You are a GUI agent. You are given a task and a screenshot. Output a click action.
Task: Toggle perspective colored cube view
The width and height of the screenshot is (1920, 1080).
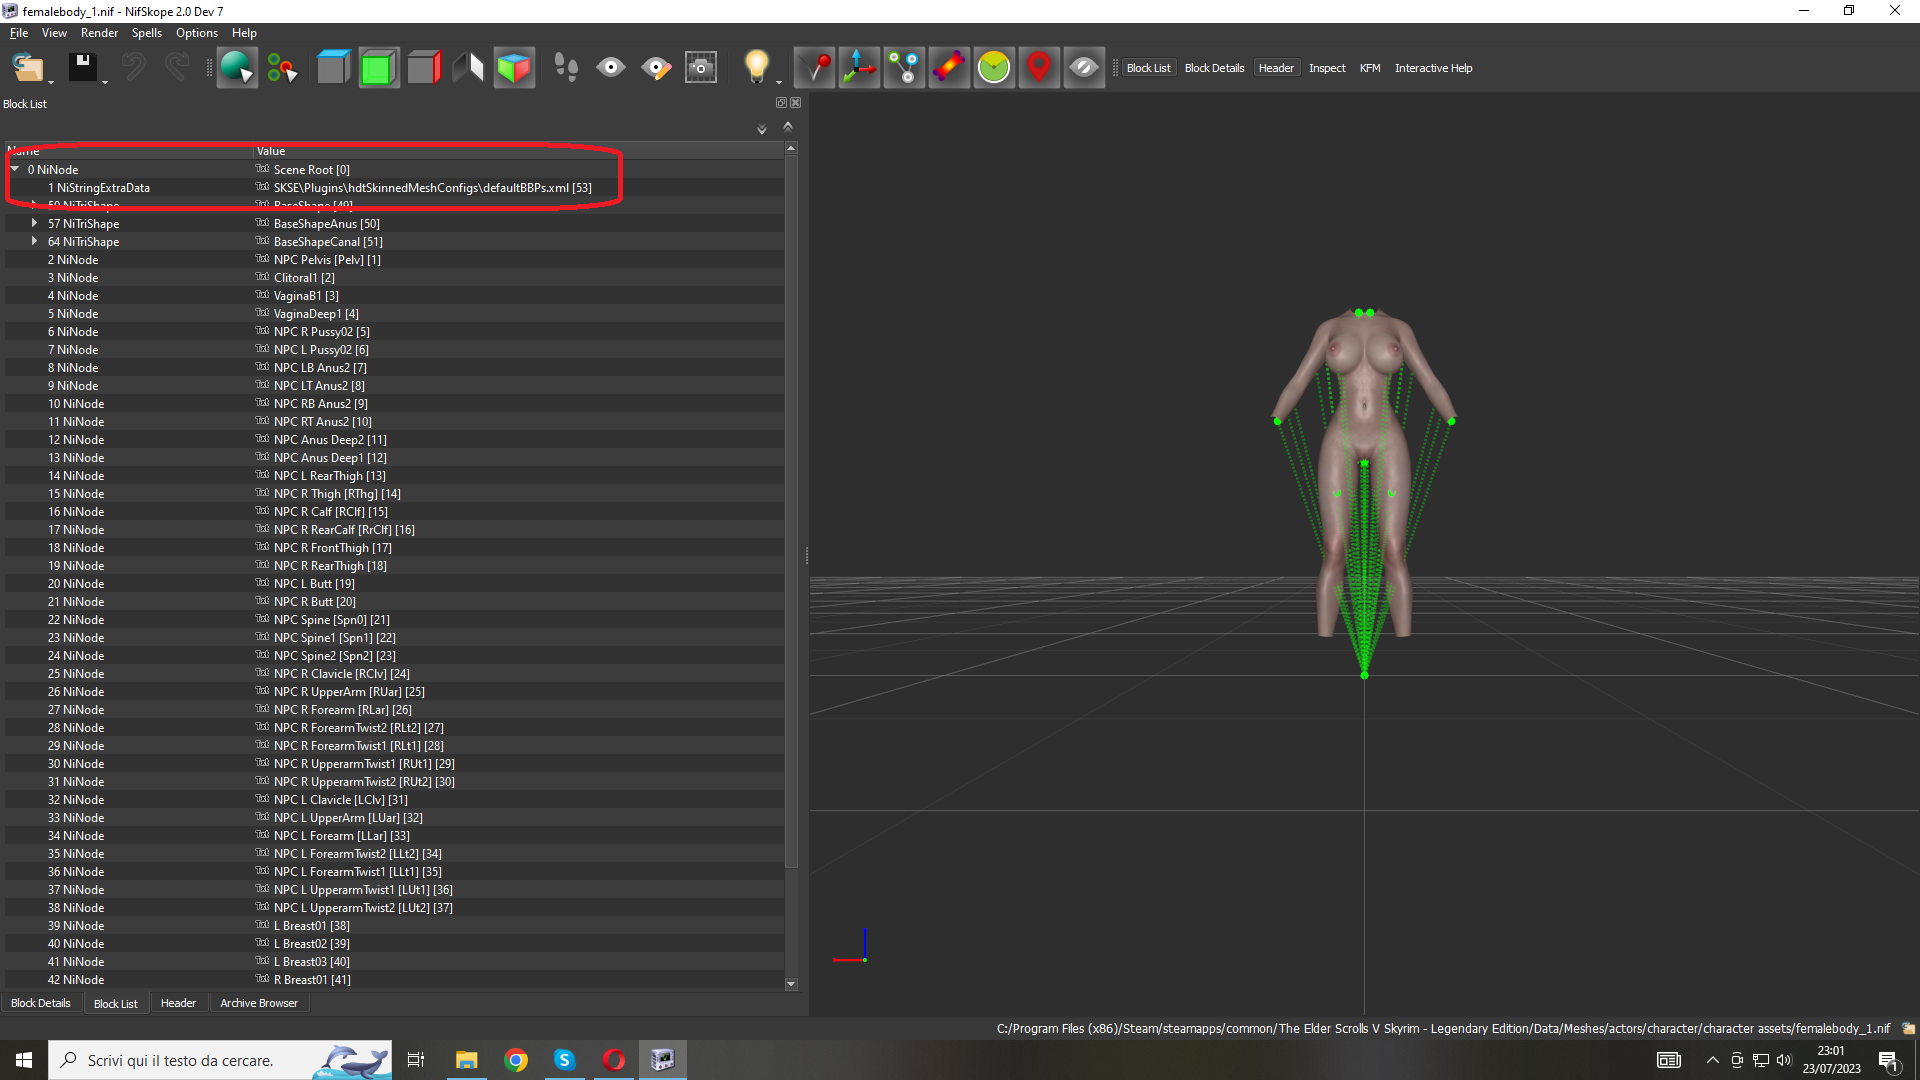click(514, 68)
